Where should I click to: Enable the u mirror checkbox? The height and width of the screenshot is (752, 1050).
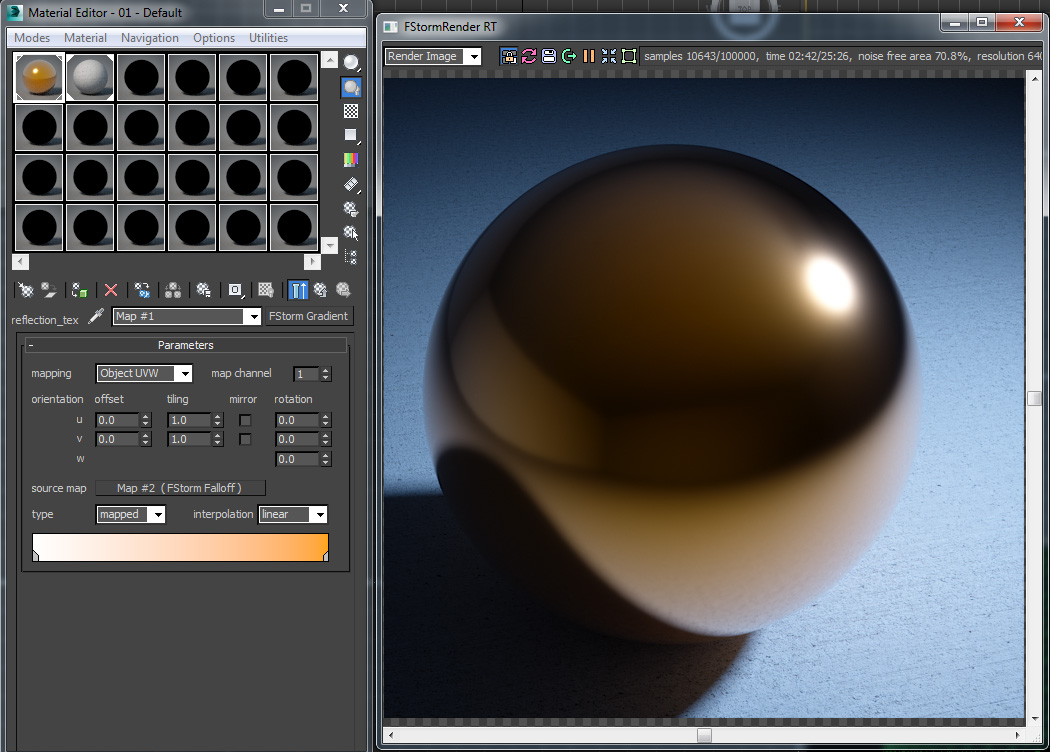coord(245,421)
